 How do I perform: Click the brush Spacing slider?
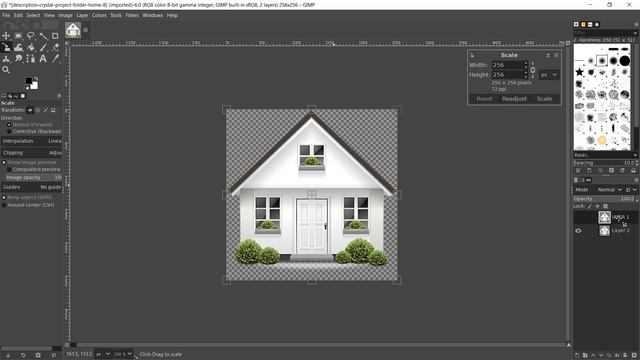coord(605,163)
